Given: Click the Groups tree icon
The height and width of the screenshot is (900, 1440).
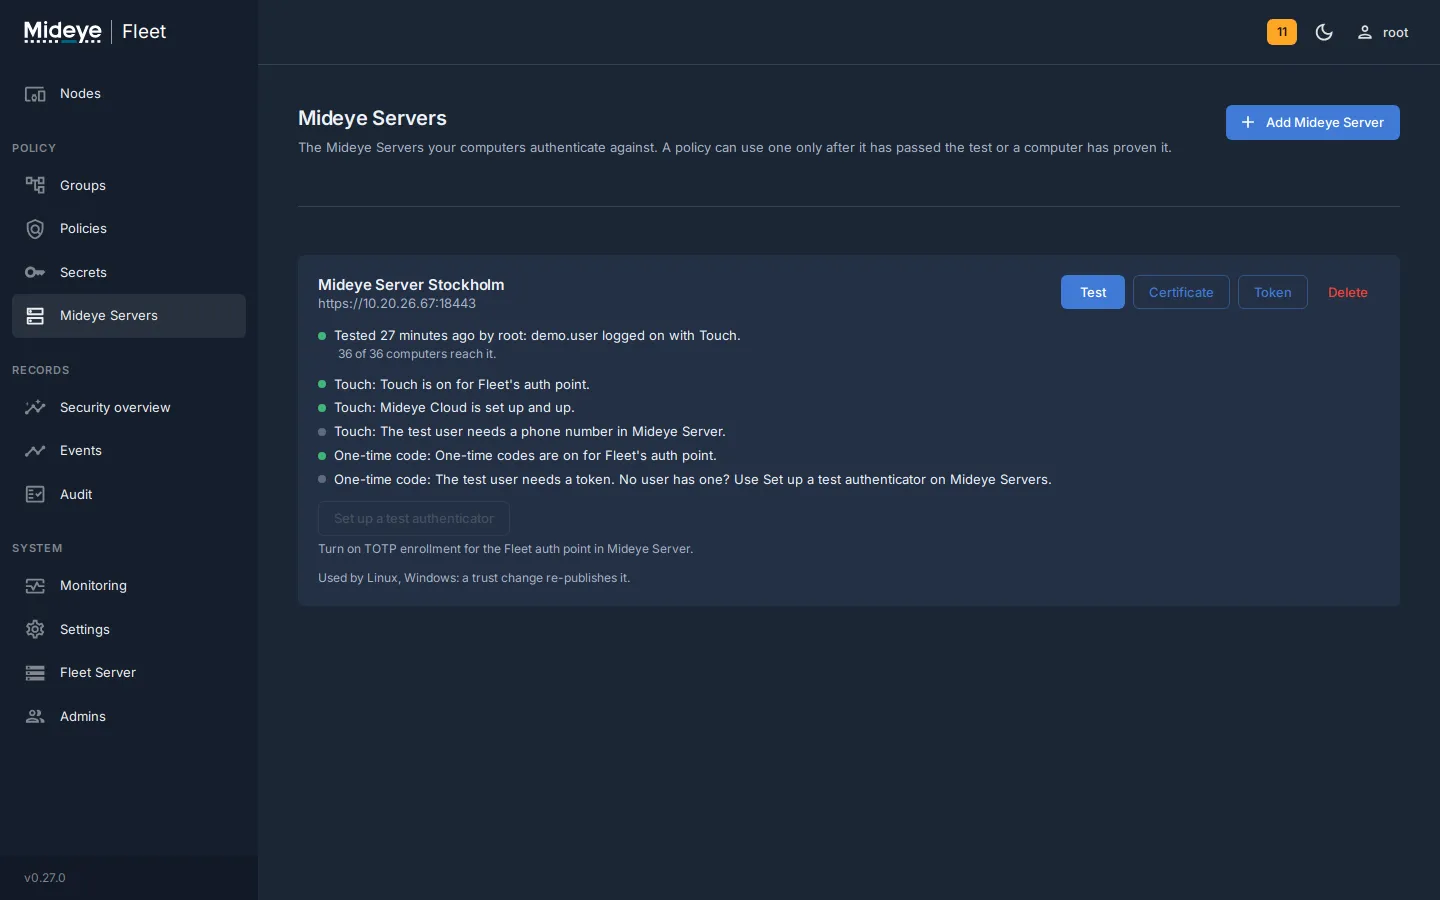Looking at the screenshot, I should pos(35,185).
